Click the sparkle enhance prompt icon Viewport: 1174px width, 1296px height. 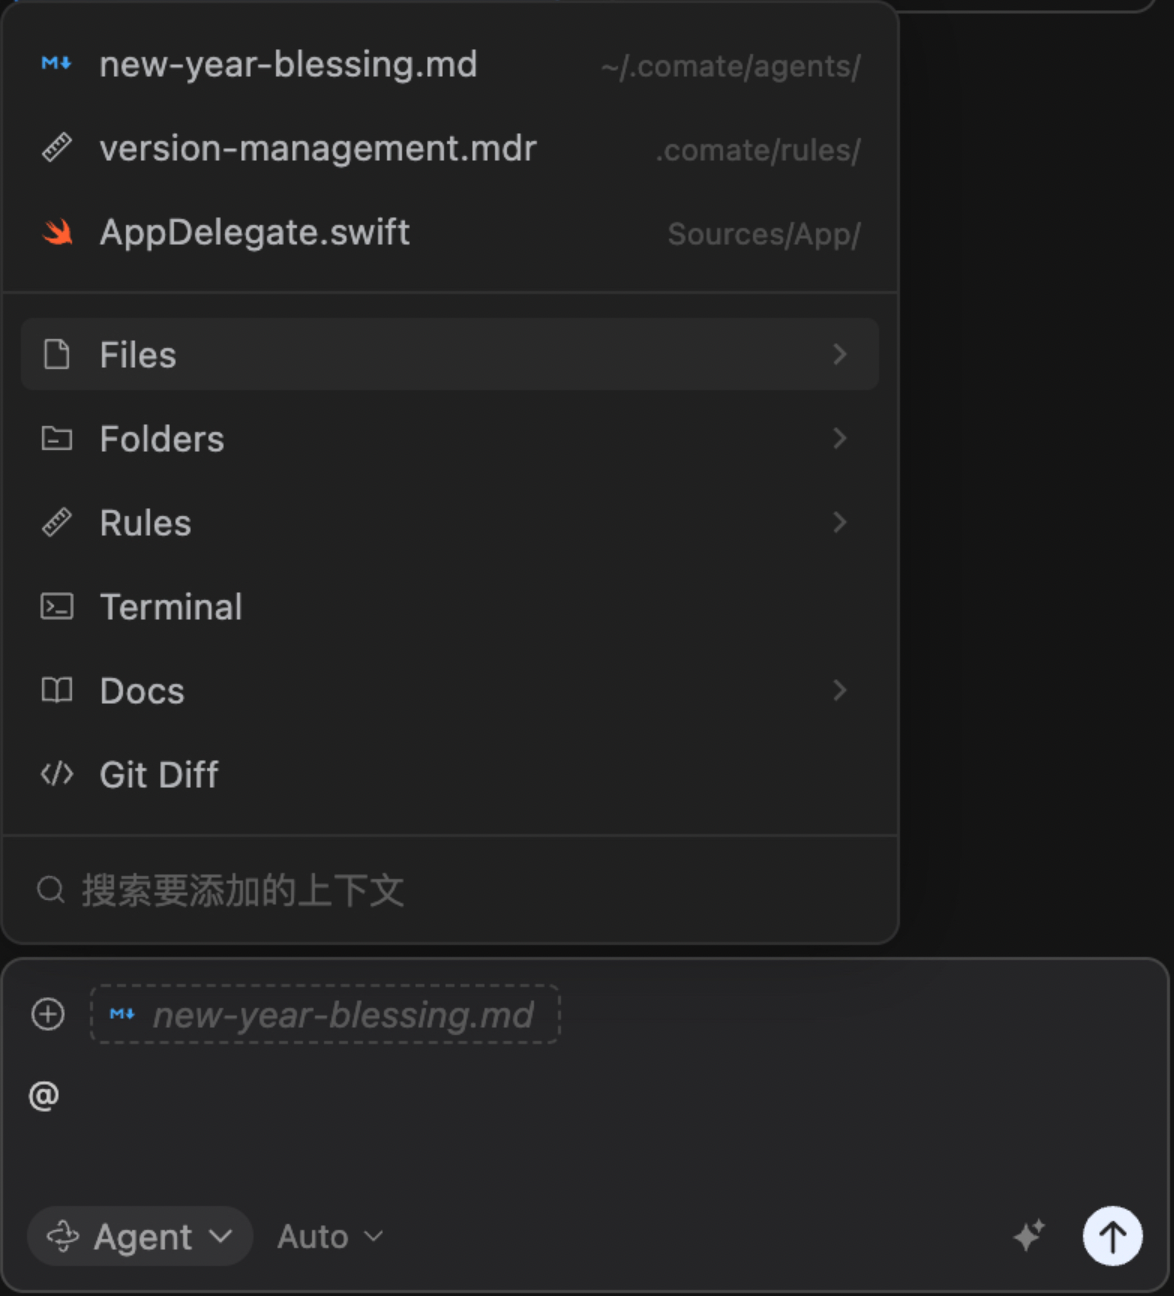[x=1028, y=1236]
